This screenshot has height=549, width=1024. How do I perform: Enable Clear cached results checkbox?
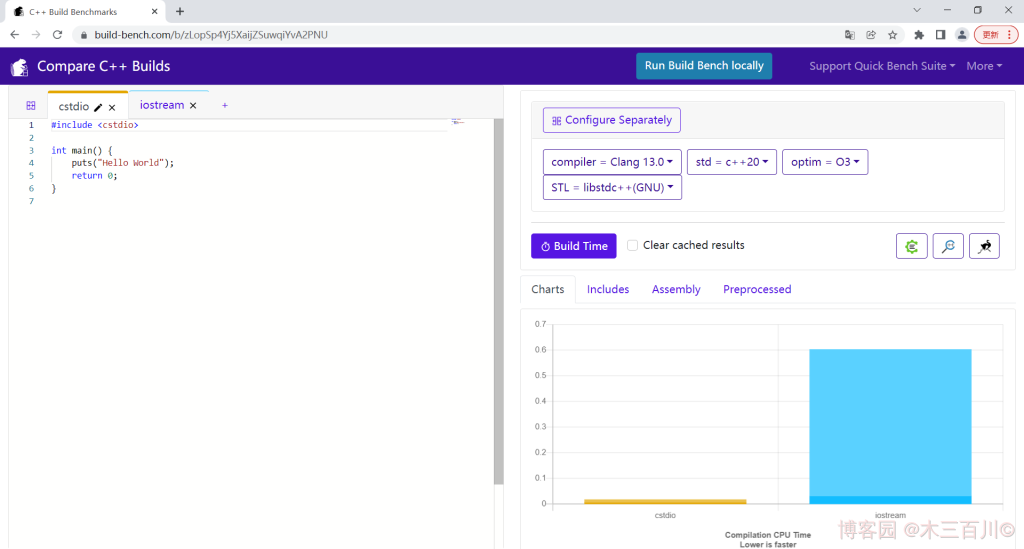pyautogui.click(x=632, y=245)
